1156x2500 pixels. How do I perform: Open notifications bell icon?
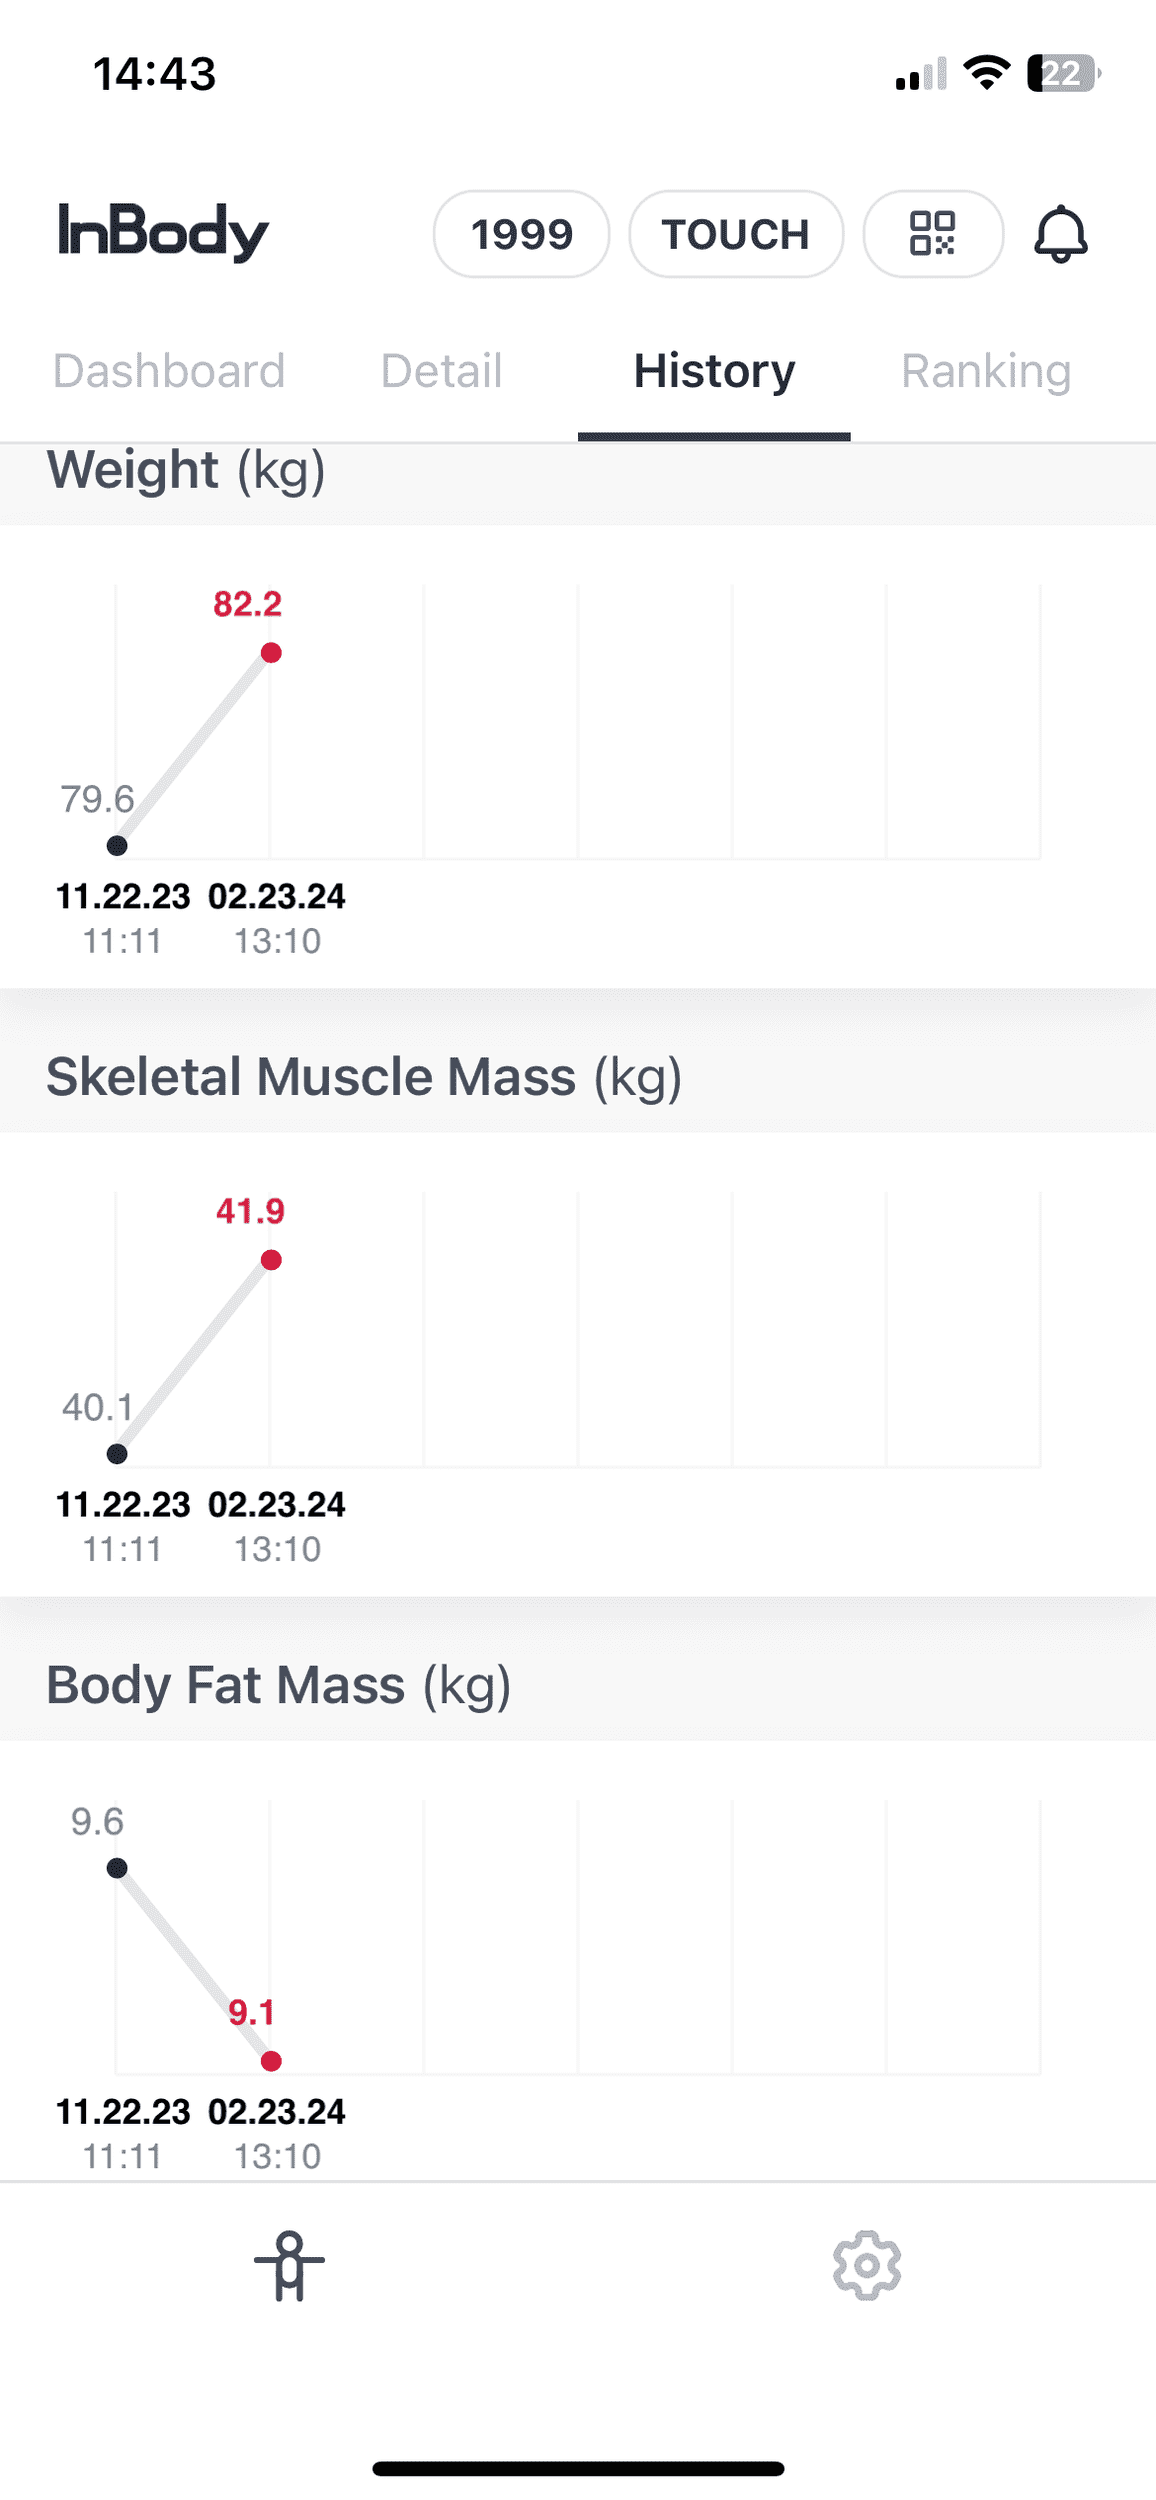1060,234
